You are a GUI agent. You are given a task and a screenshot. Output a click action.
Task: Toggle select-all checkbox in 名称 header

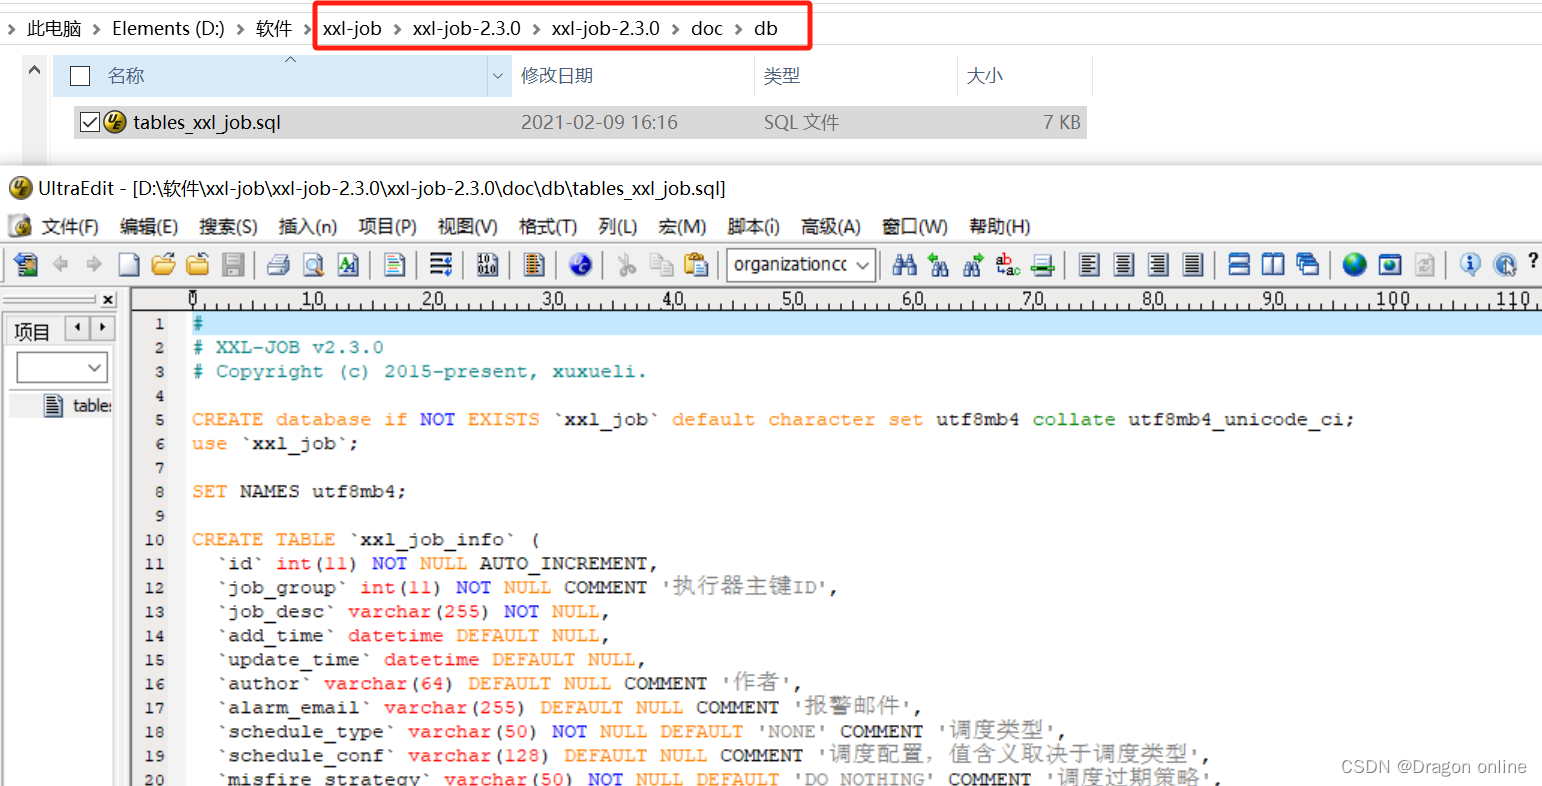[x=81, y=76]
